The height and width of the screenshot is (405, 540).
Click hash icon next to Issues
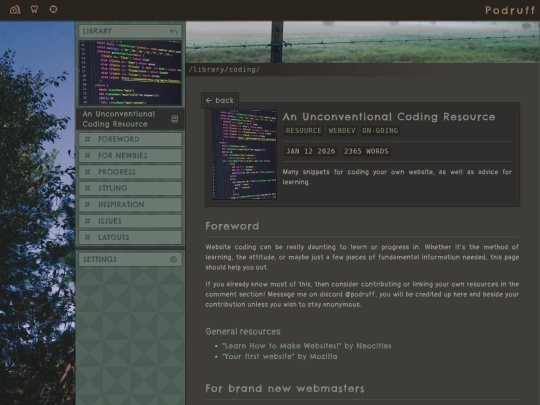[87, 221]
